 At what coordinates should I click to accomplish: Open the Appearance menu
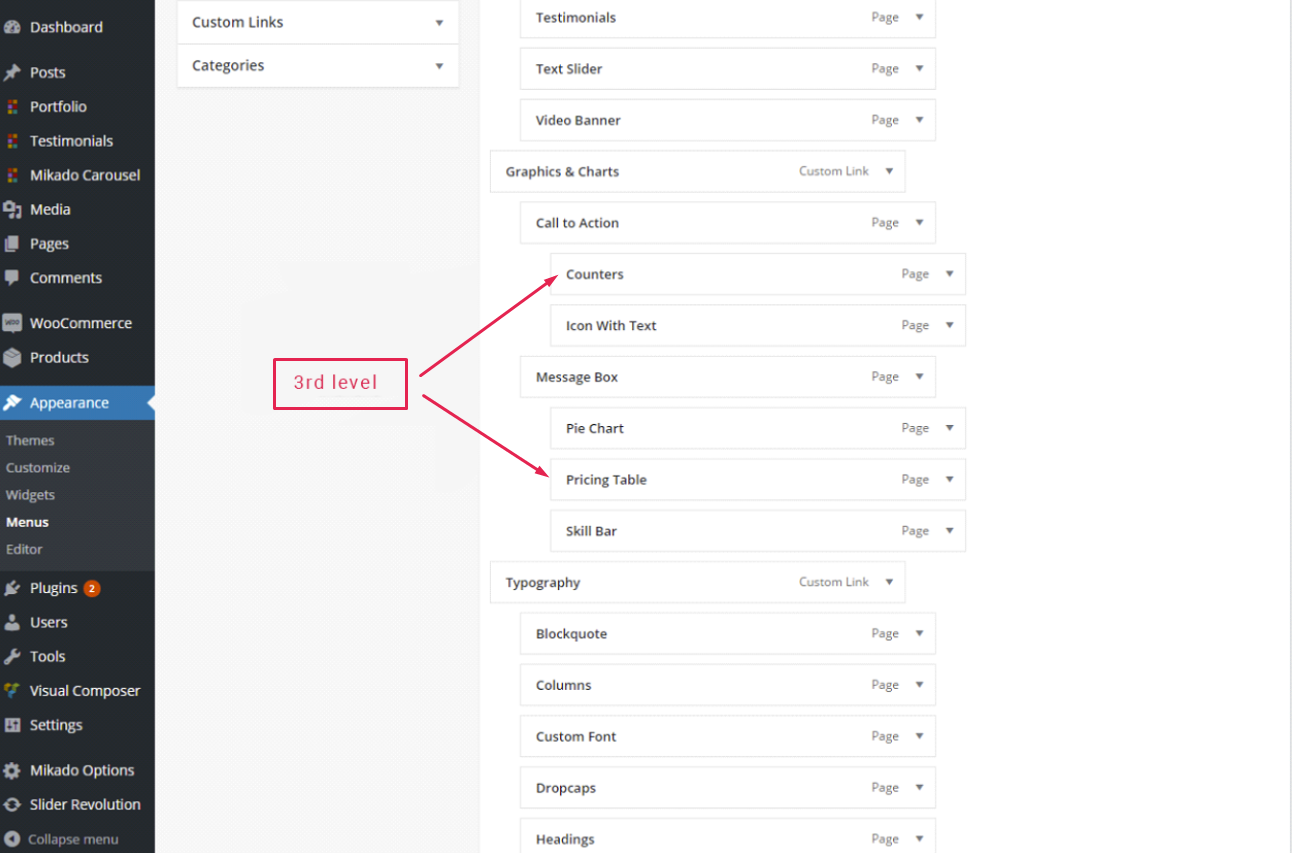[77, 403]
